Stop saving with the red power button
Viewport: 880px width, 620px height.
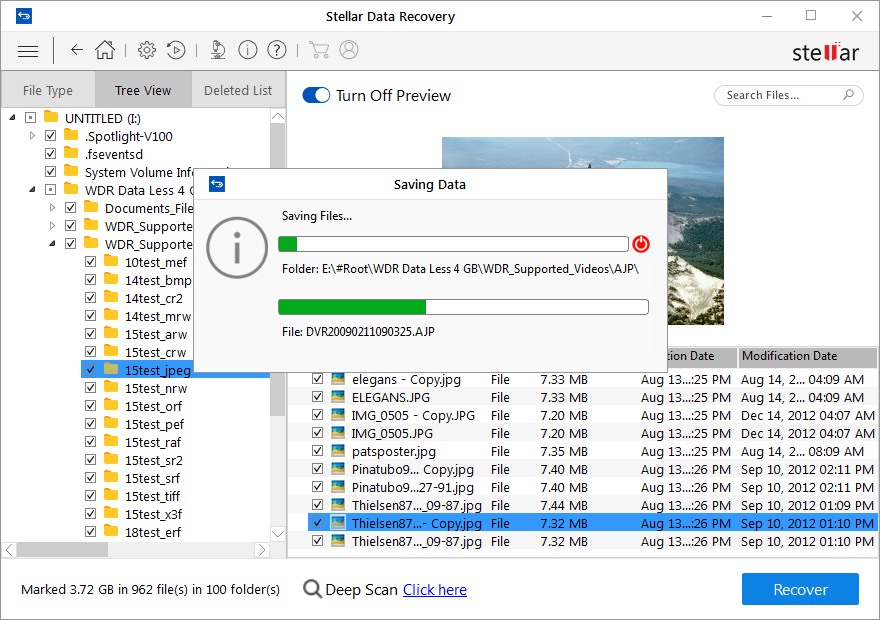click(x=641, y=244)
